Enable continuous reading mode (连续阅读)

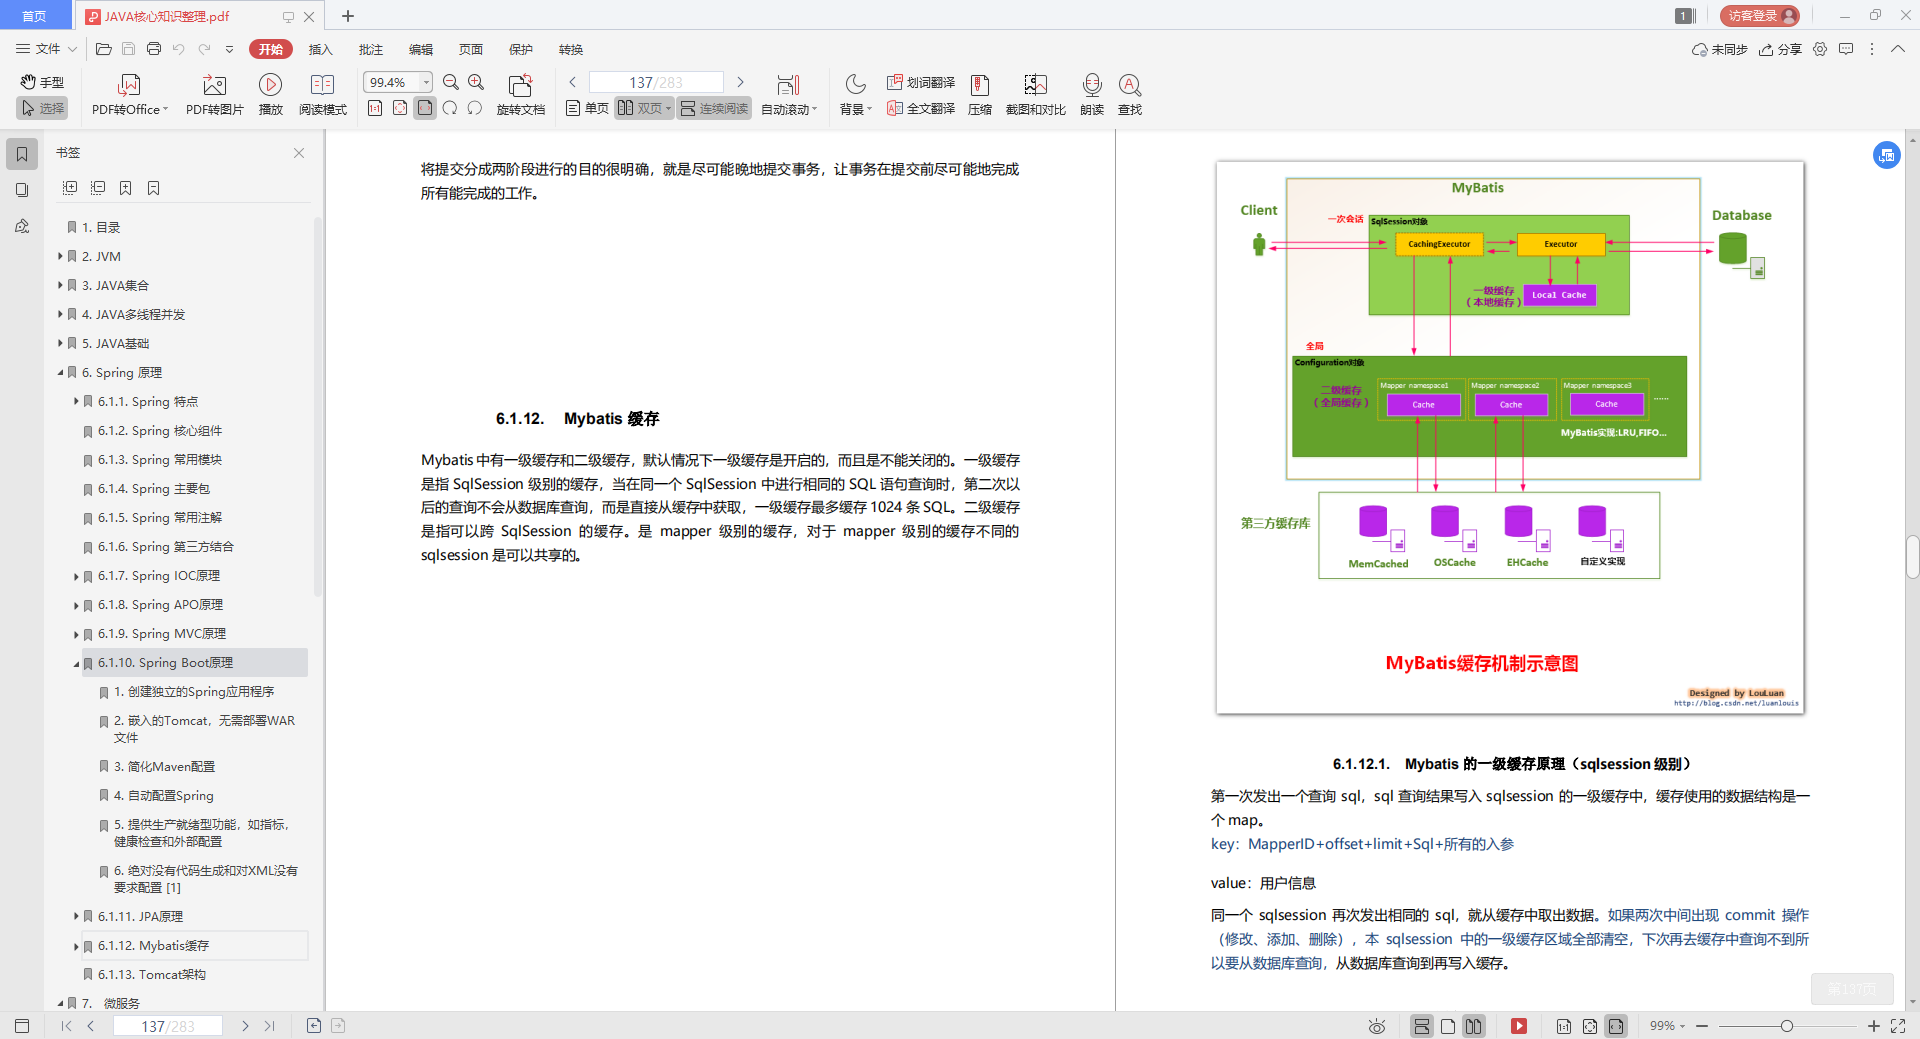point(713,108)
